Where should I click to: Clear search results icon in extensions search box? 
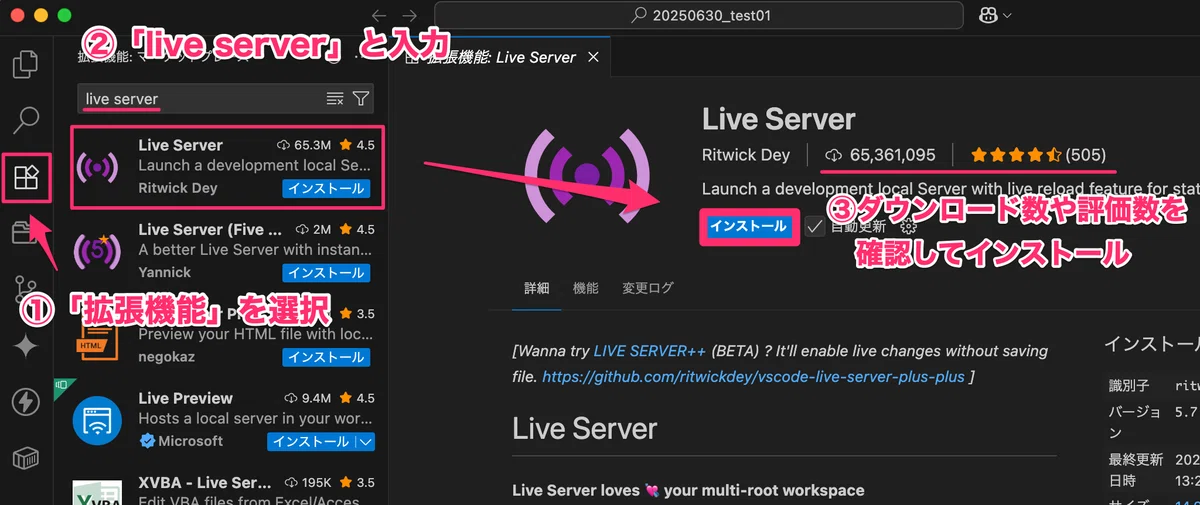pyautogui.click(x=335, y=98)
